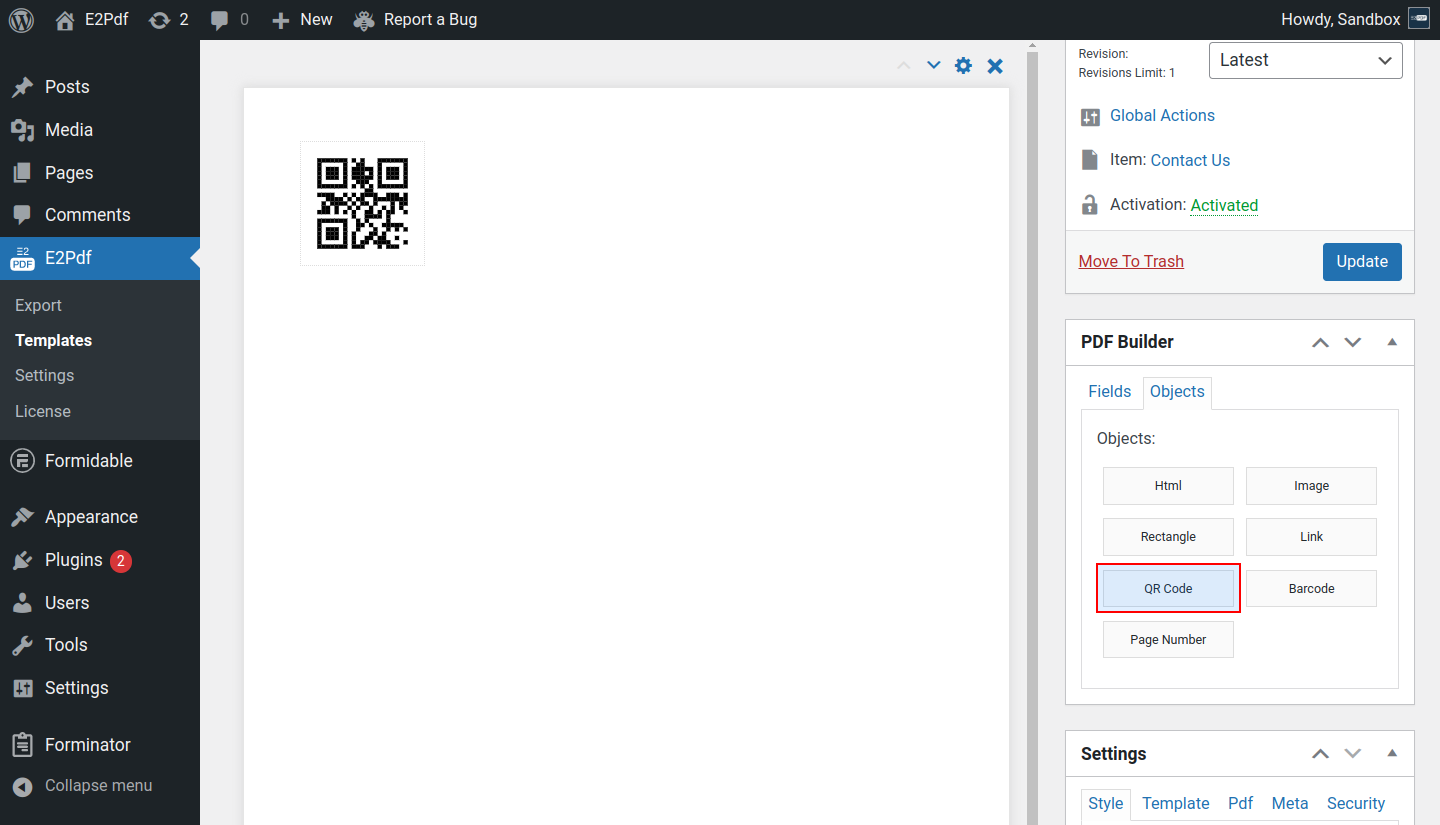This screenshot has width=1440, height=825.
Task: Open comments bubble in admin bar
Action: click(x=220, y=20)
